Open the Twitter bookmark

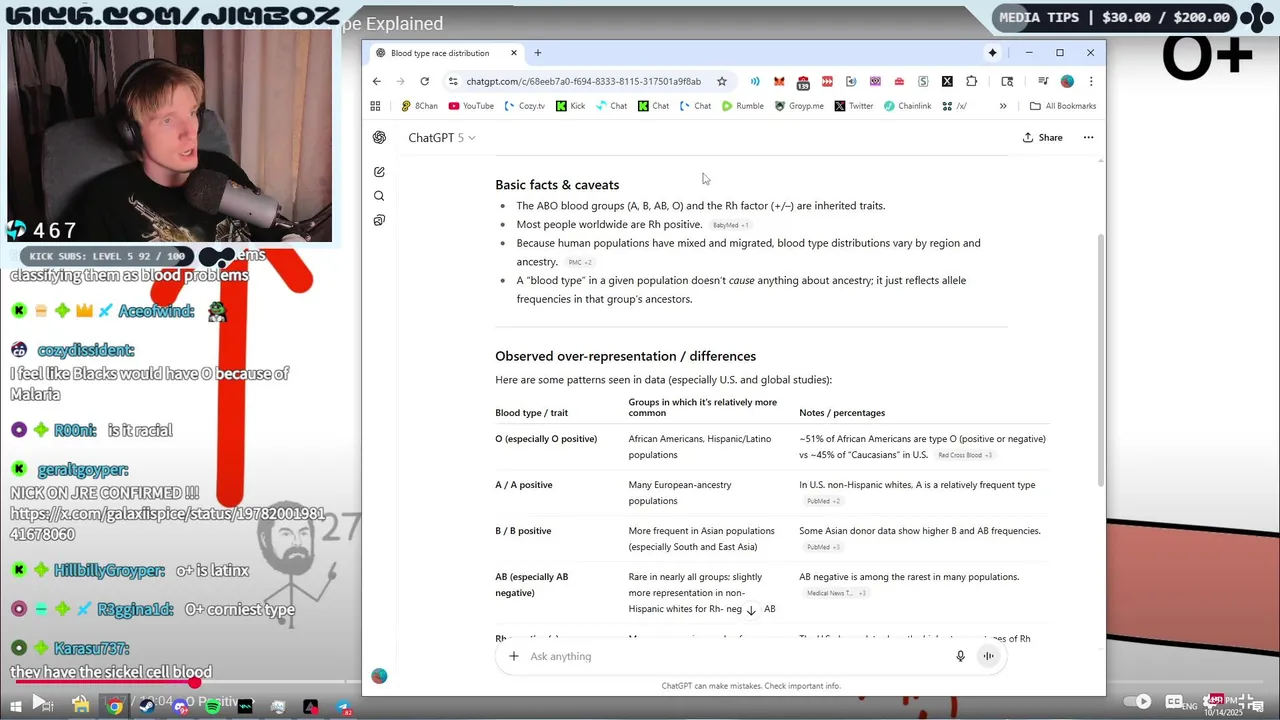tap(854, 106)
